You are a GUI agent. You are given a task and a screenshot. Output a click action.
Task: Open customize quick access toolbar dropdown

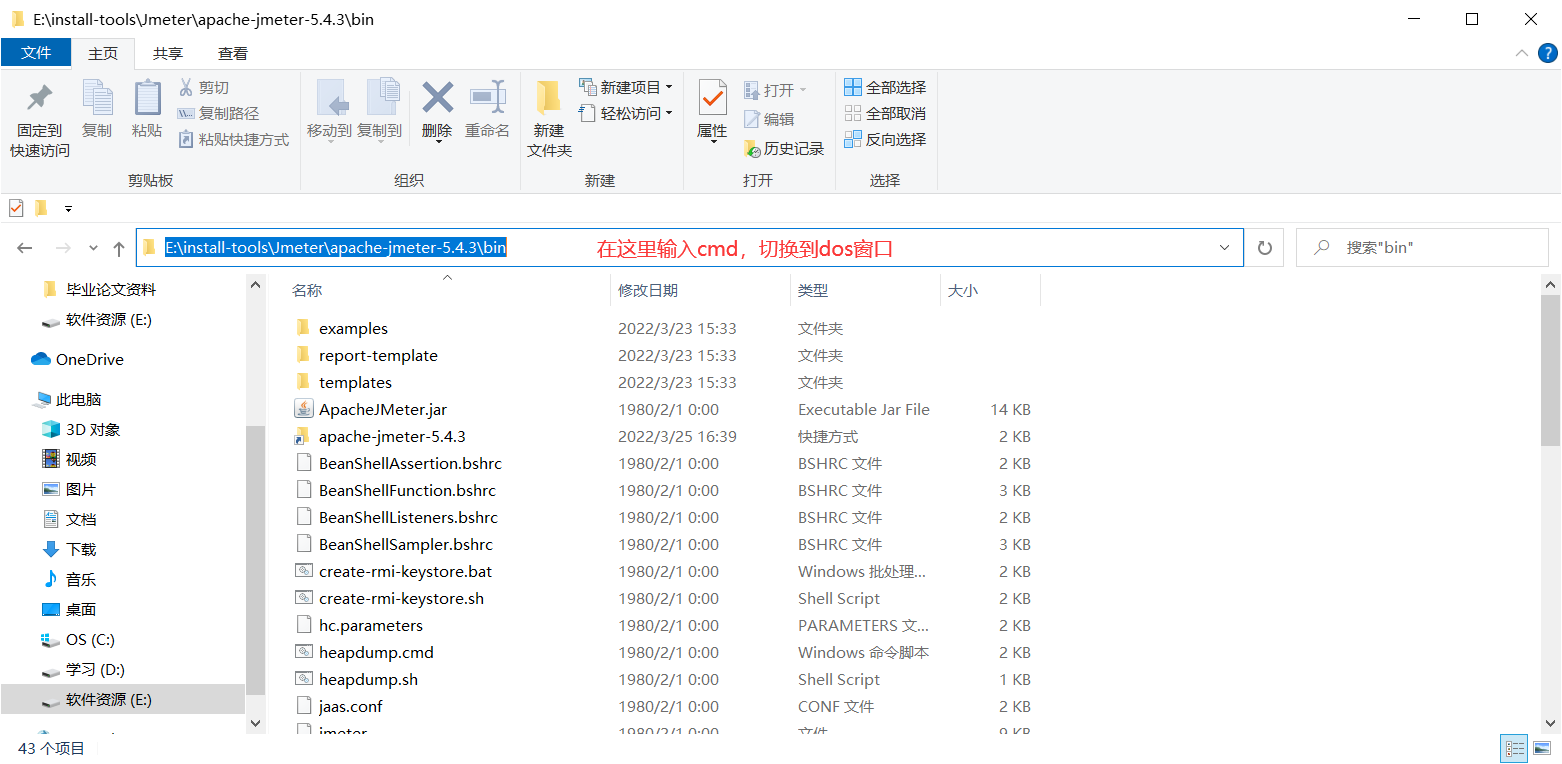click(x=68, y=208)
